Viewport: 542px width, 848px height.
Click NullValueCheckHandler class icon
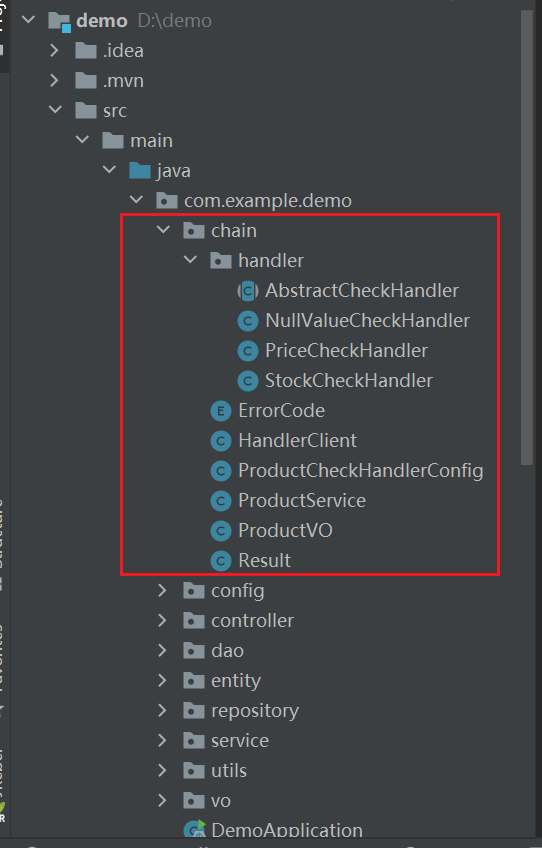click(x=248, y=321)
